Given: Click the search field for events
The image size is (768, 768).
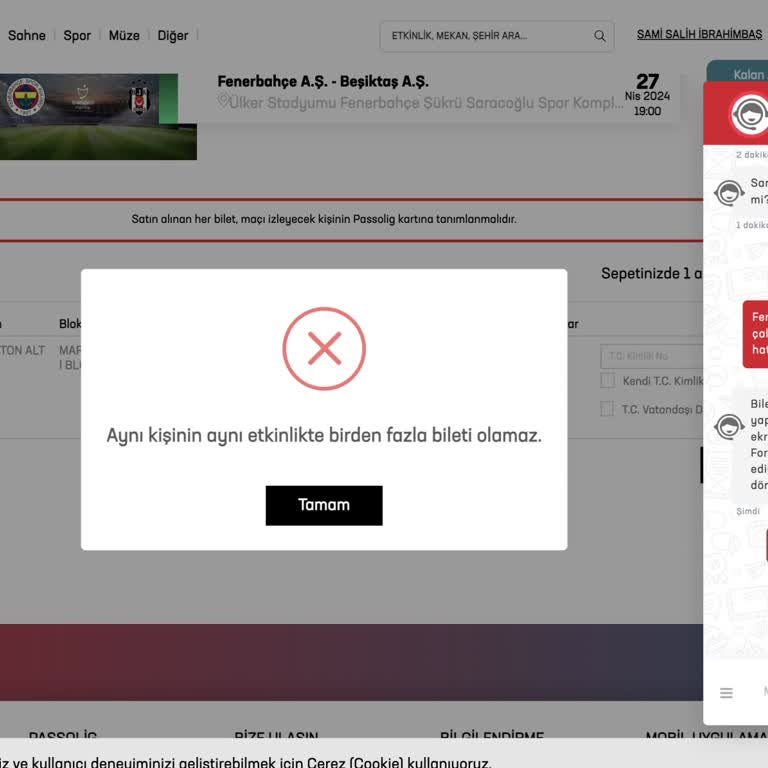Looking at the screenshot, I should (x=496, y=36).
